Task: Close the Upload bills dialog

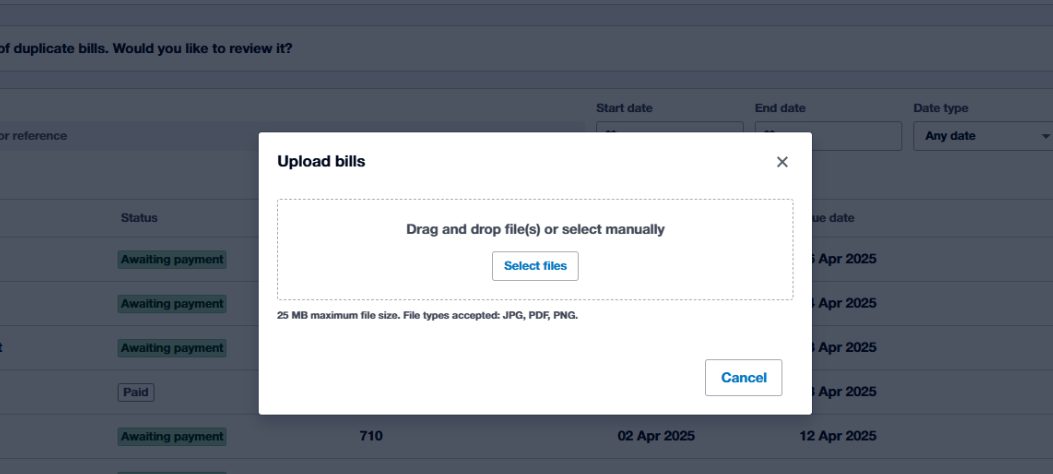Action: (x=782, y=162)
